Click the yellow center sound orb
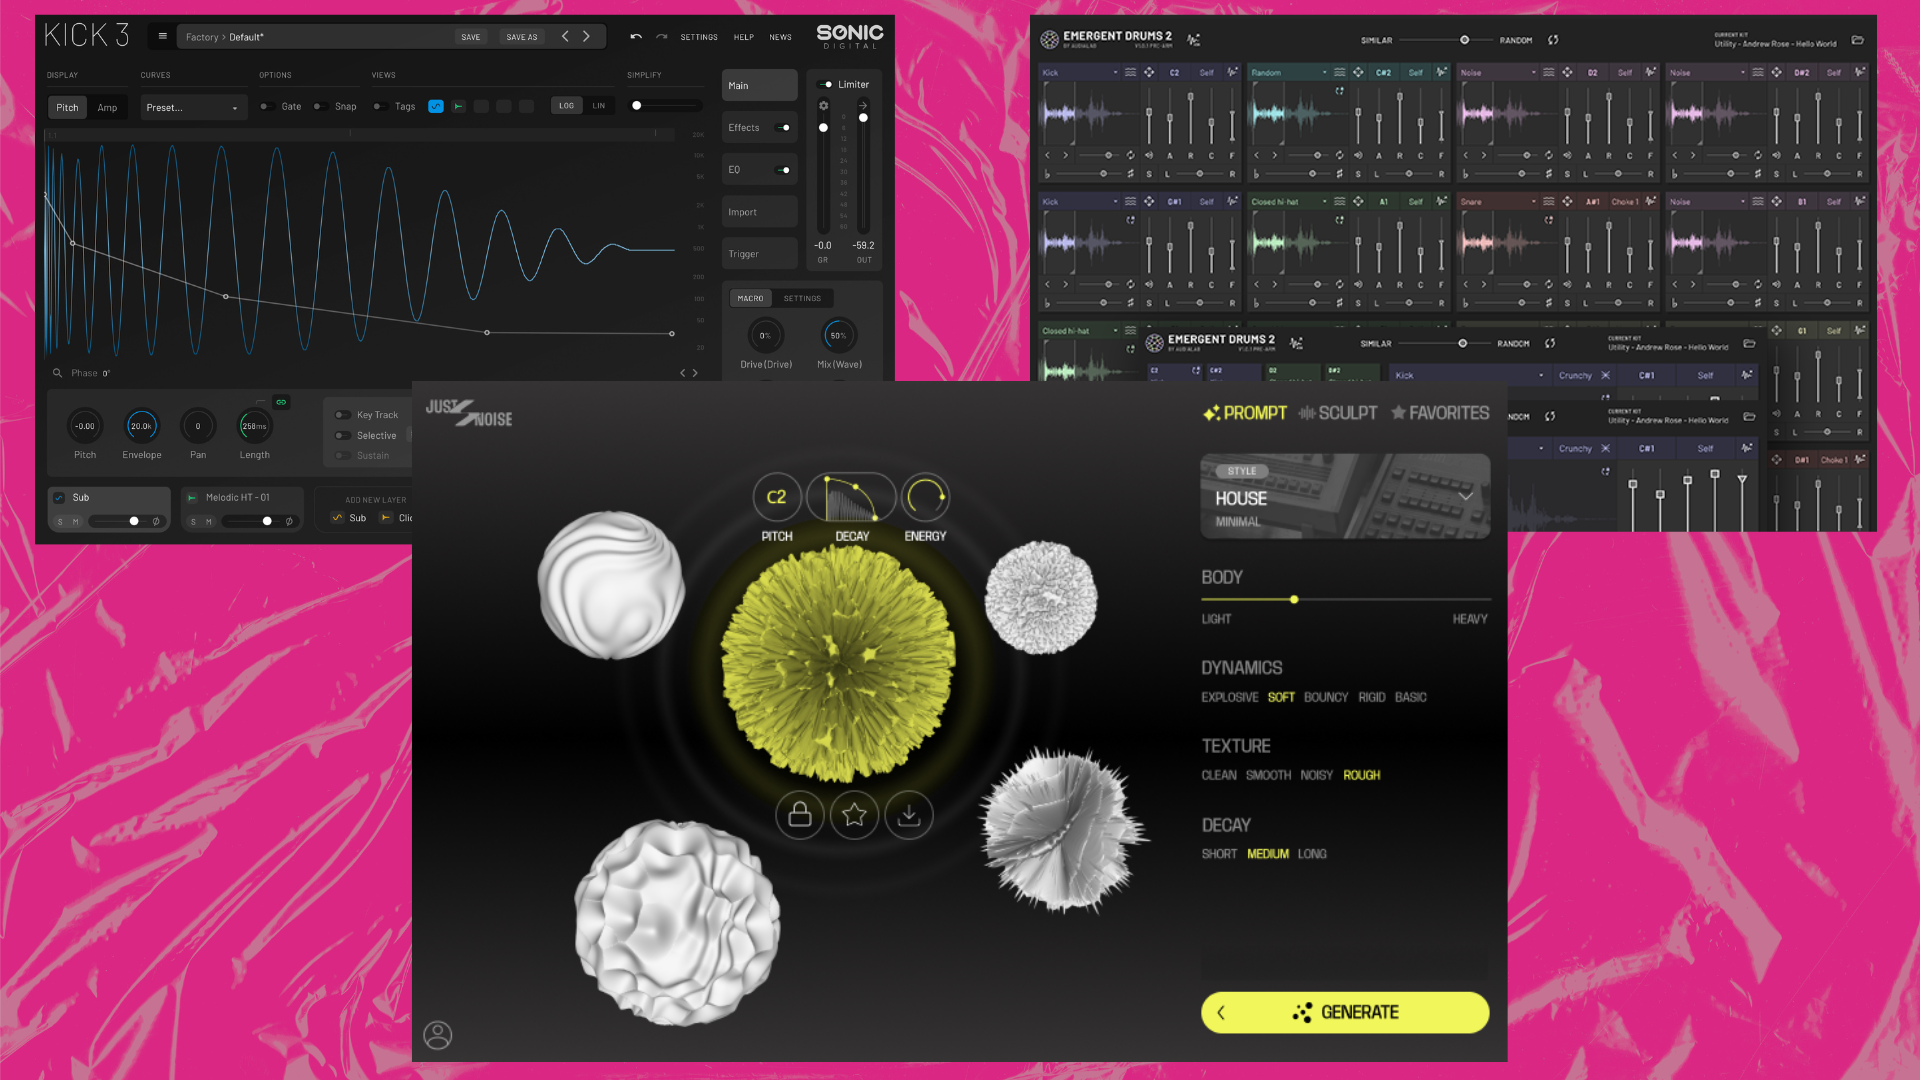This screenshot has width=1920, height=1080. [x=838, y=664]
